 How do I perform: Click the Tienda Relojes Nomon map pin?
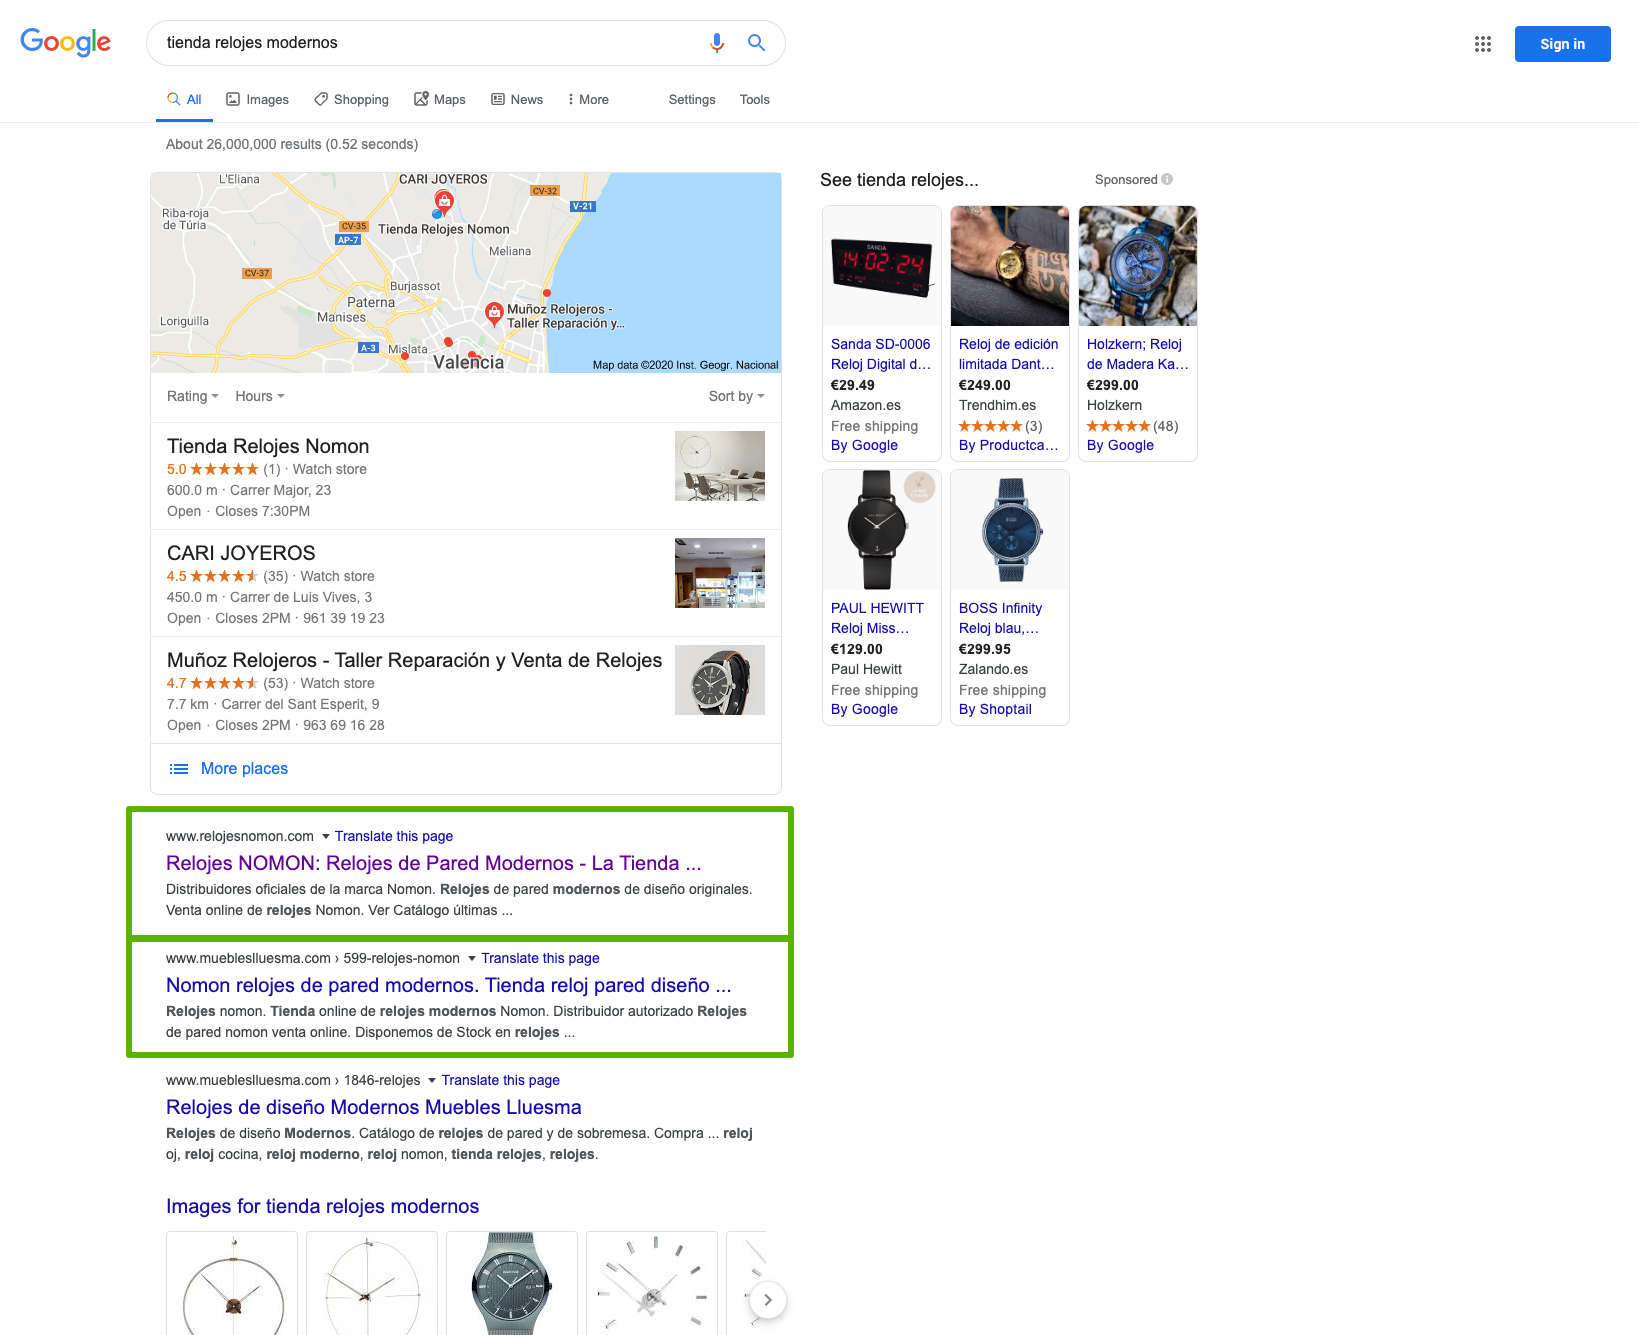coord(444,201)
